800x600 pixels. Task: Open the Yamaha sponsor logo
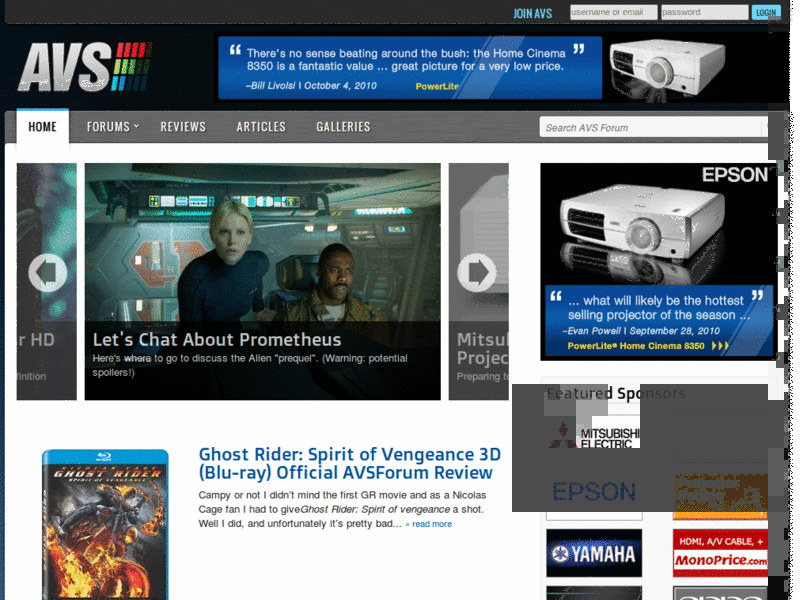(594, 554)
